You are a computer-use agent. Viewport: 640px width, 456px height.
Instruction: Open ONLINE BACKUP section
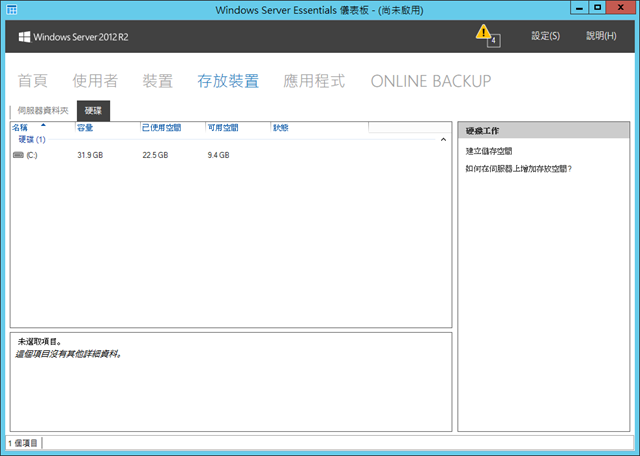431,81
